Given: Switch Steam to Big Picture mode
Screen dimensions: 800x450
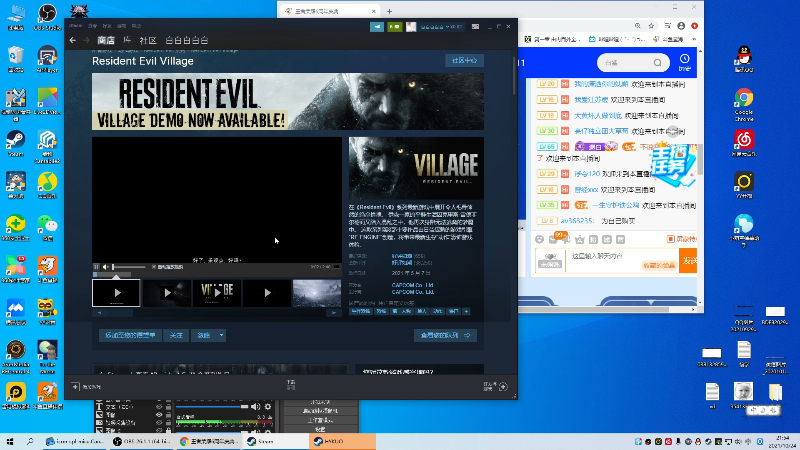Looking at the screenshot, I should 475,27.
